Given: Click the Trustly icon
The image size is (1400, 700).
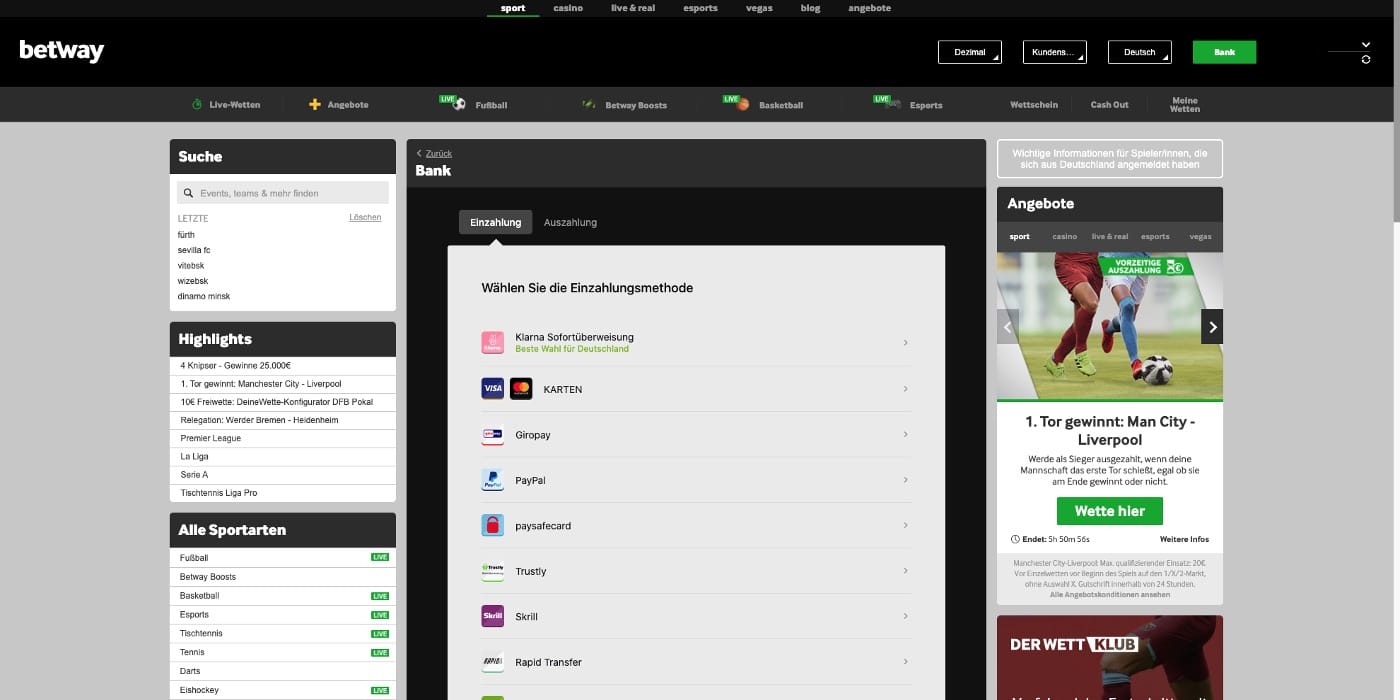Looking at the screenshot, I should click(x=492, y=571).
